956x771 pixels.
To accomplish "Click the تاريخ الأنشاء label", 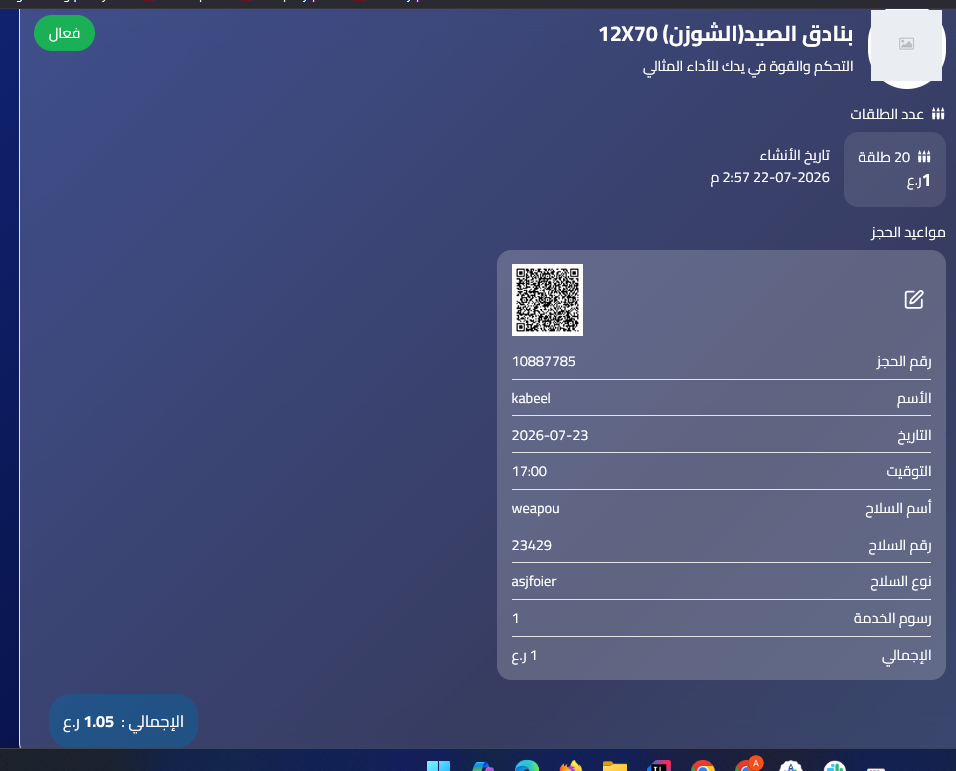I will pos(794,155).
